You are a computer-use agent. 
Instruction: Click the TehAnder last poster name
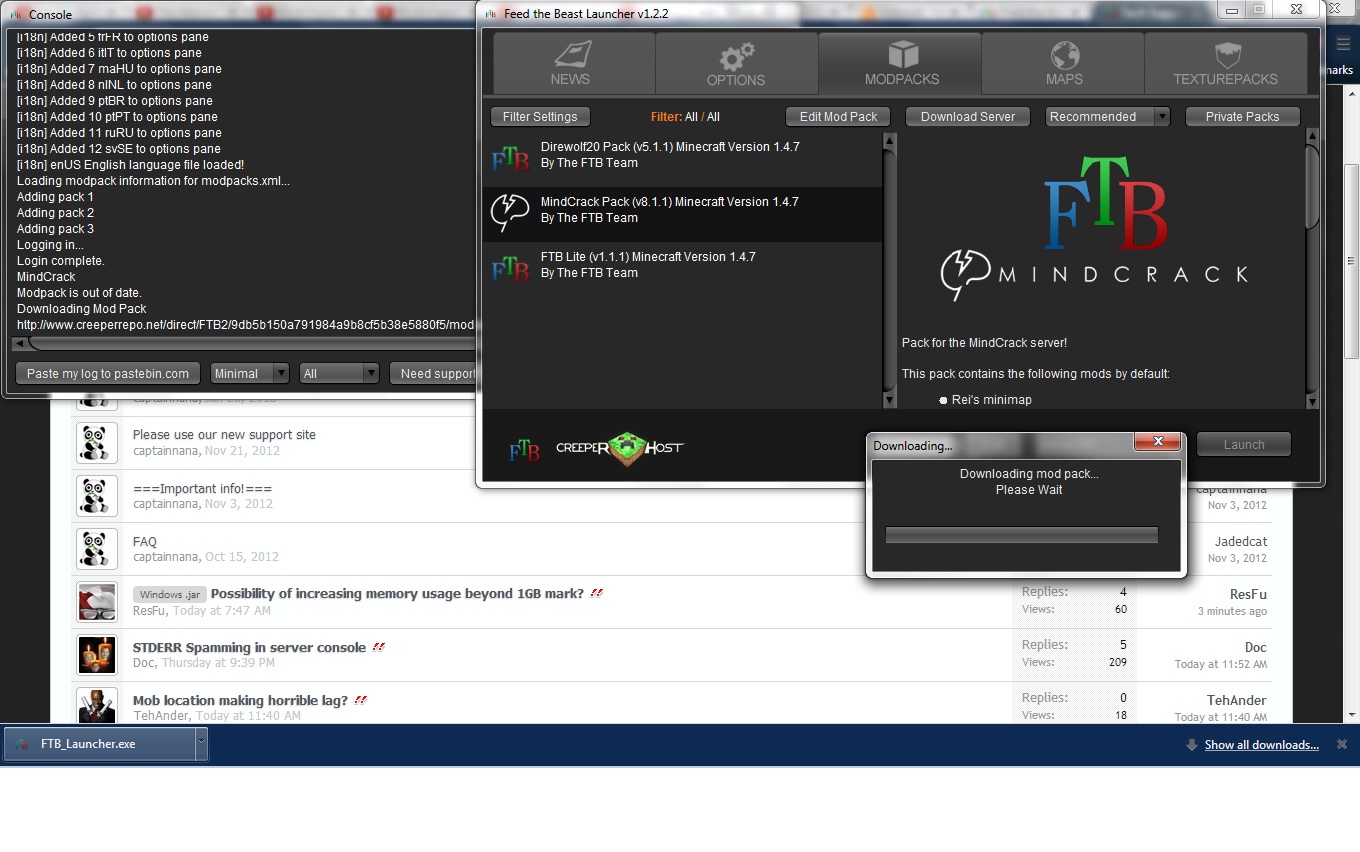coord(1236,701)
